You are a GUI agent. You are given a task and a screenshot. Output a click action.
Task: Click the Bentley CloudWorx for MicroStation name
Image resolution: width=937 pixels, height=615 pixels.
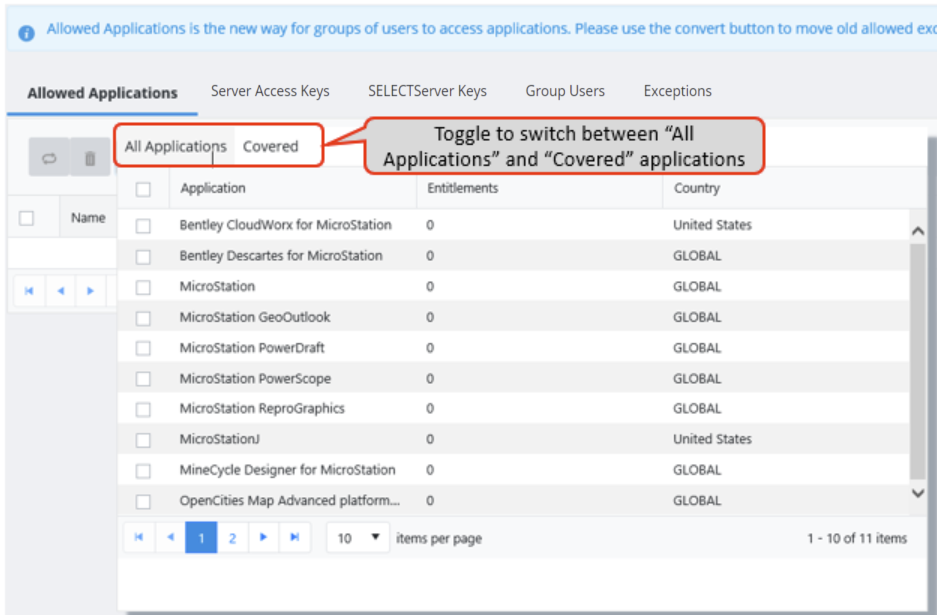pyautogui.click(x=286, y=225)
